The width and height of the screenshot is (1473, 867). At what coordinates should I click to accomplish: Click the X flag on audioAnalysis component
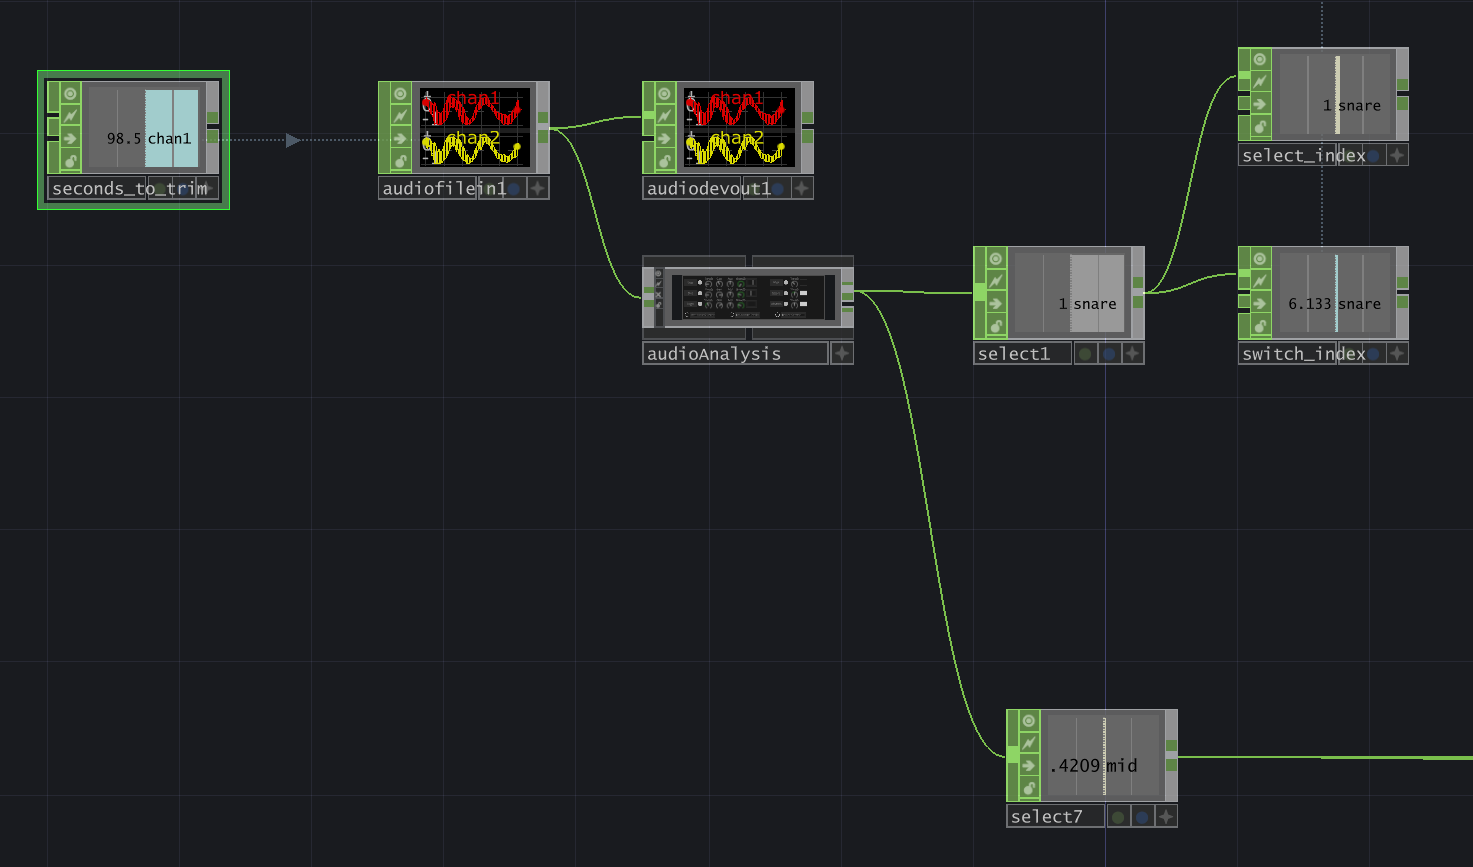[x=658, y=294]
